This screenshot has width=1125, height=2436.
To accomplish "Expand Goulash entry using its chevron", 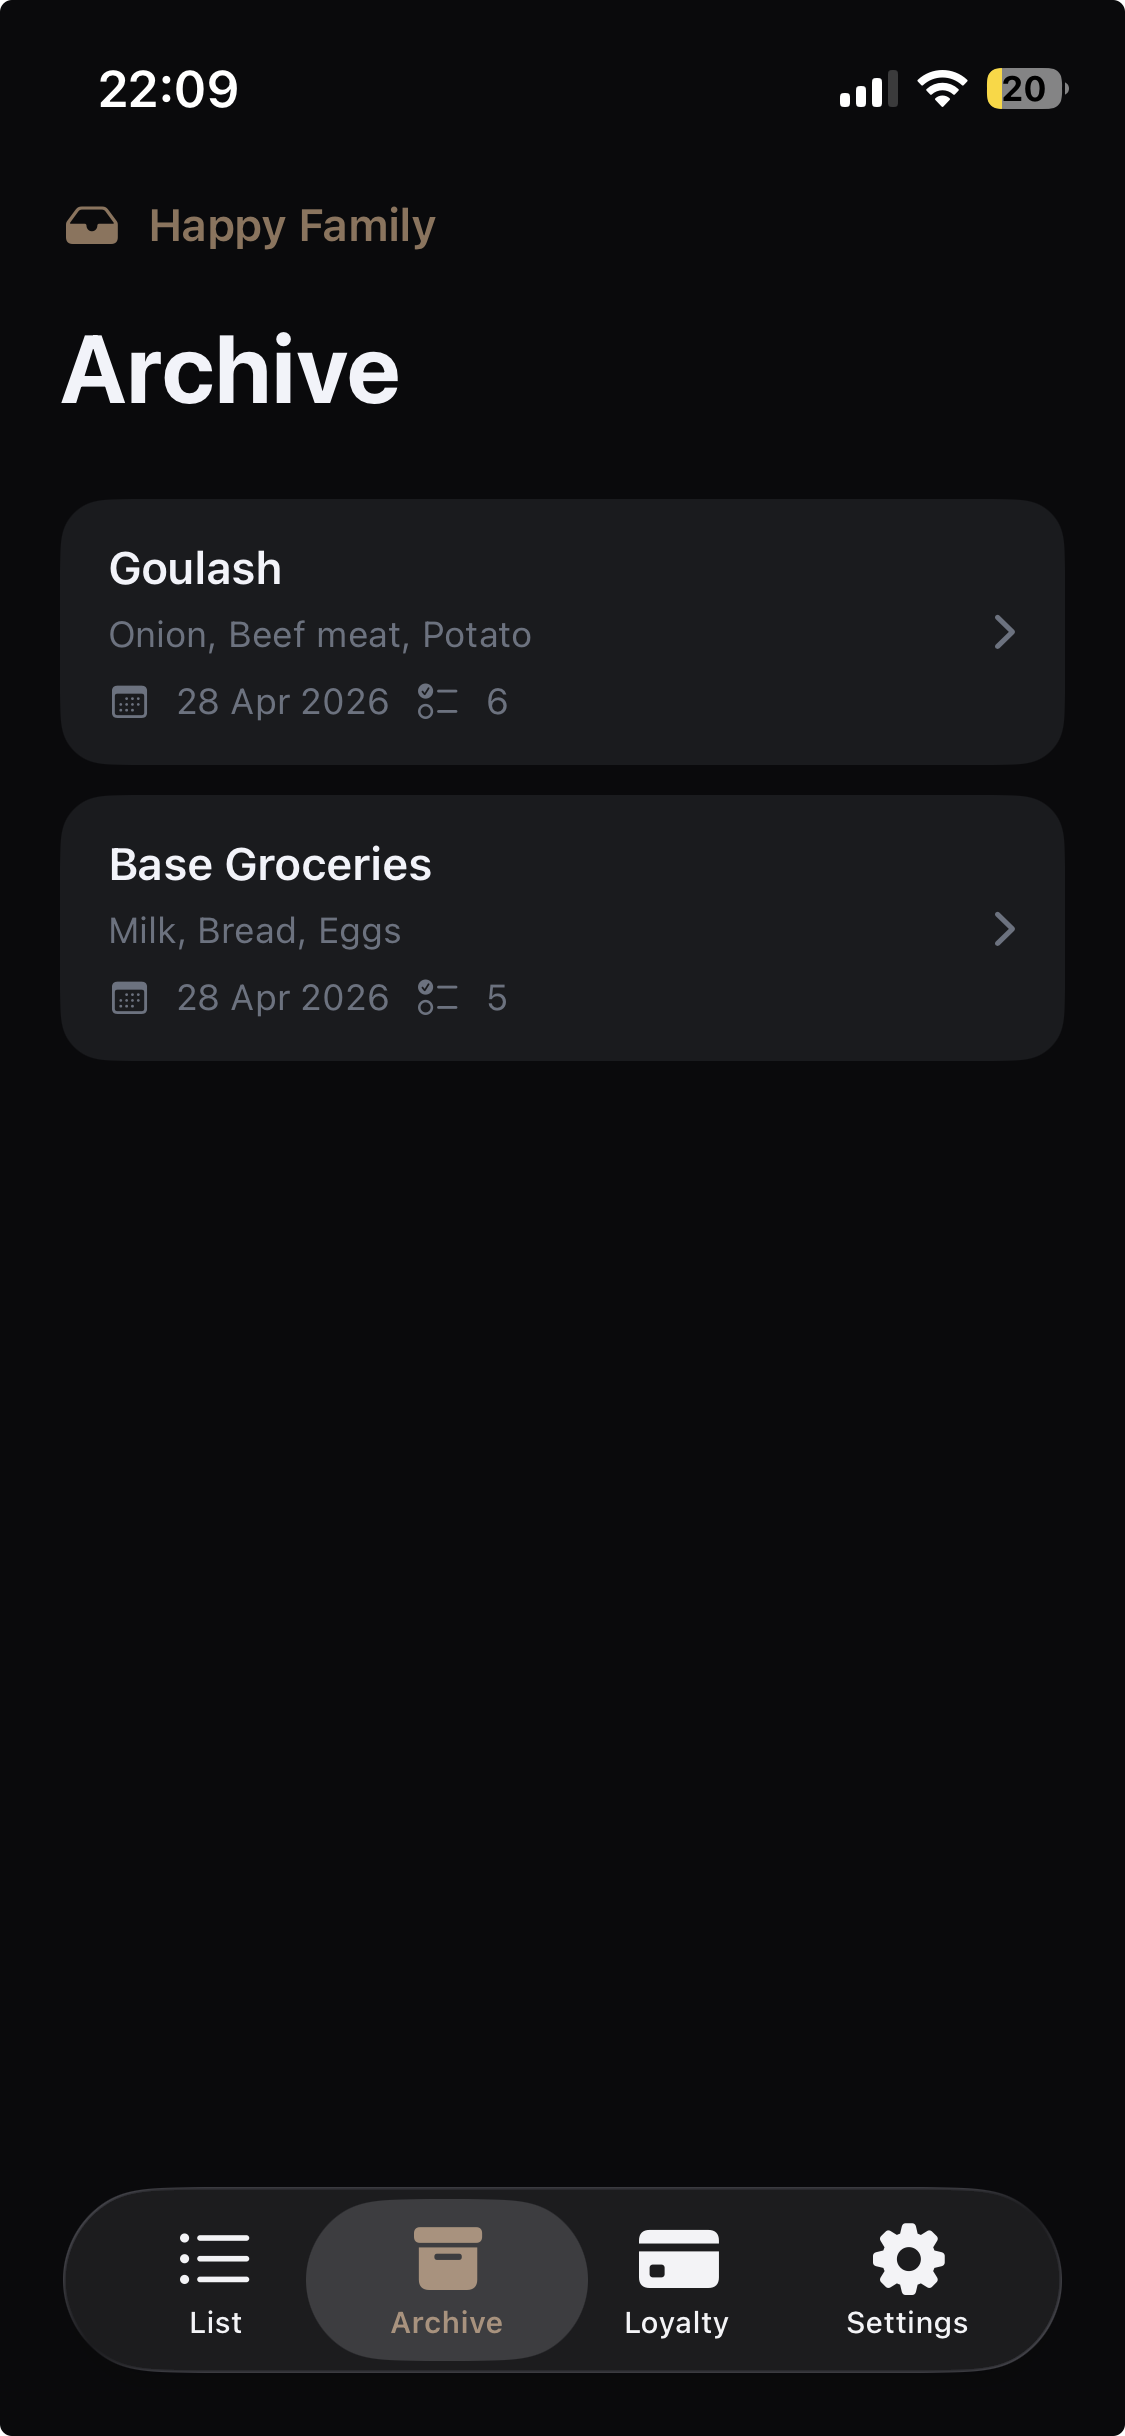I will [1004, 632].
